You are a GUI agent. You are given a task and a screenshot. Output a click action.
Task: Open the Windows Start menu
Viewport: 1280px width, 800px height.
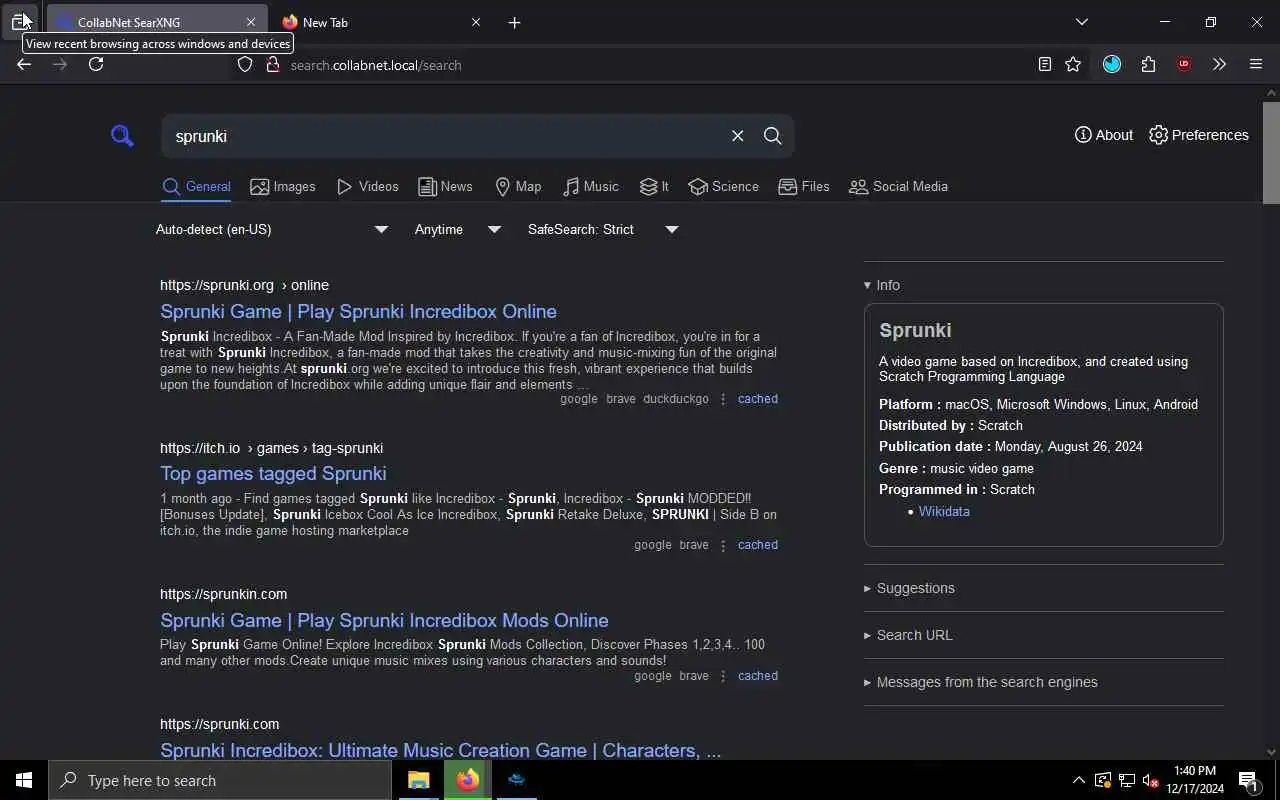click(24, 780)
